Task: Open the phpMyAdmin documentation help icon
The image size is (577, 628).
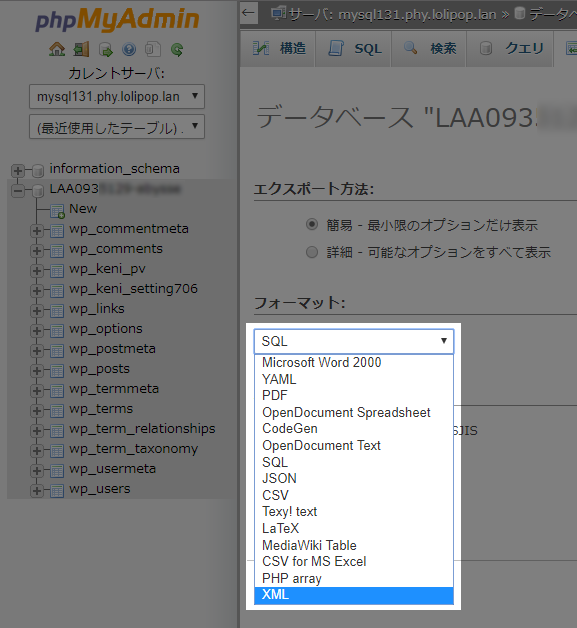Action: (129, 50)
